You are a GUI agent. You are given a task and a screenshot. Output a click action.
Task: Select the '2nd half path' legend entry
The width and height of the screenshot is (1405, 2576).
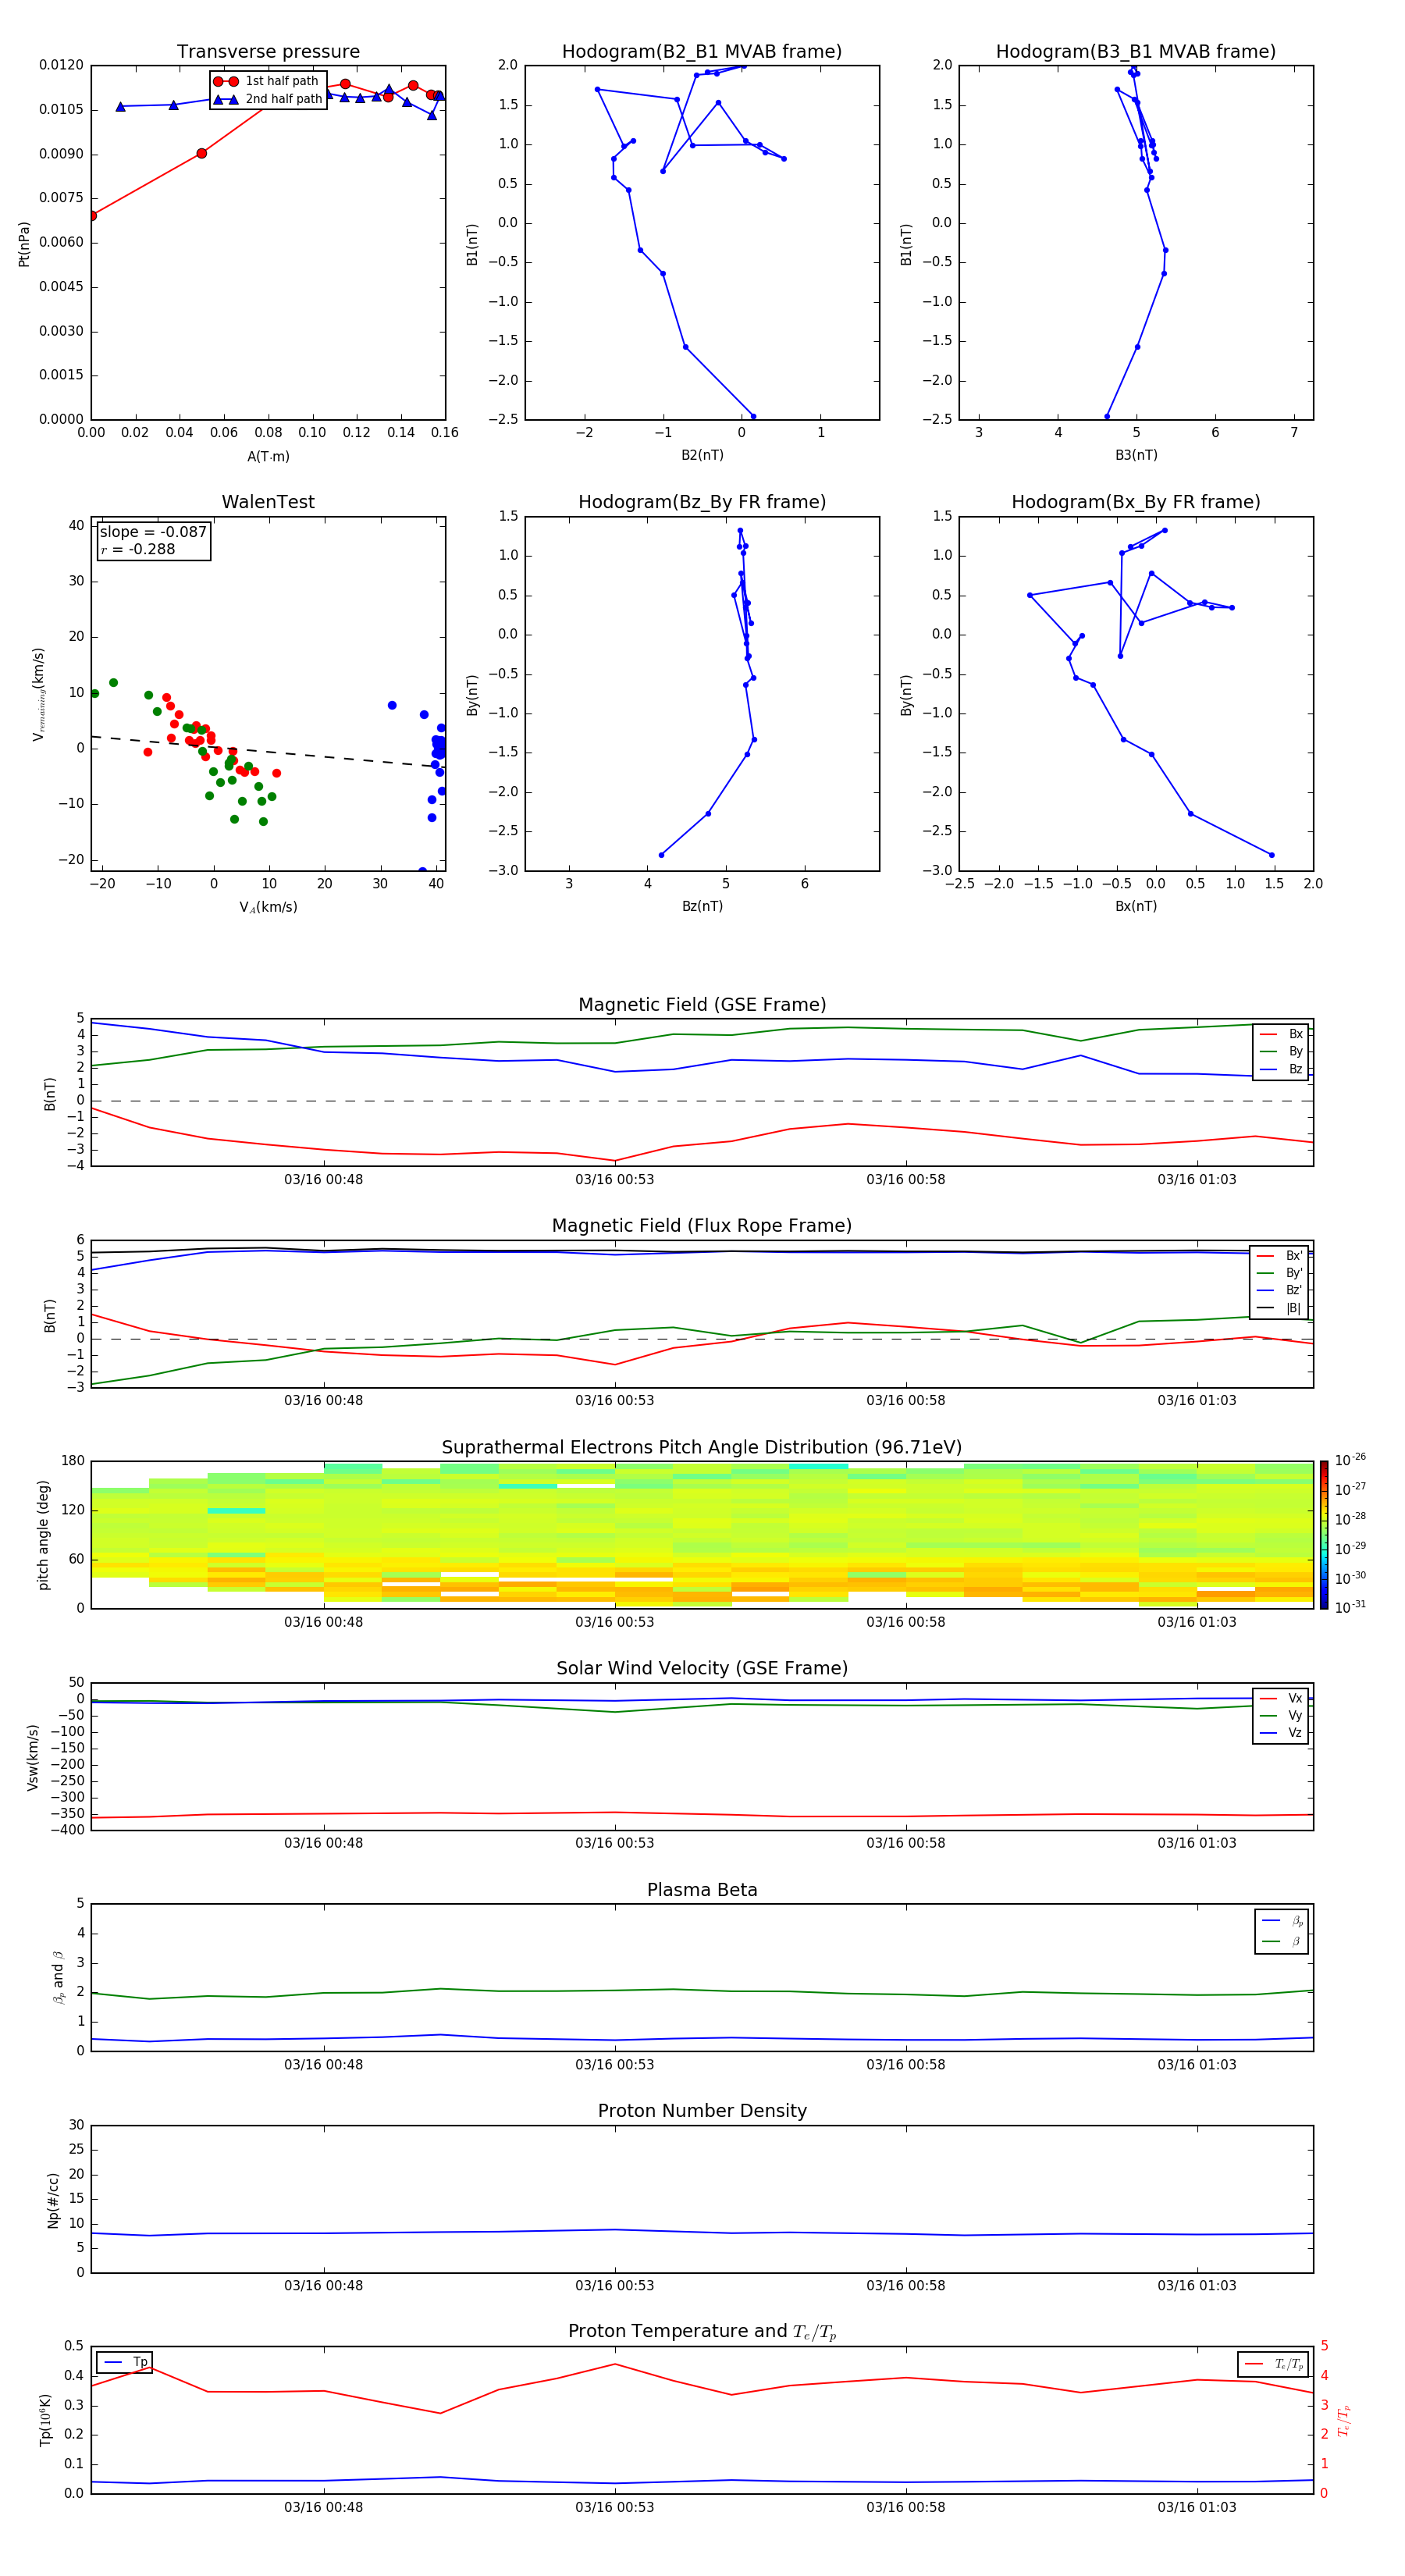click(x=267, y=99)
